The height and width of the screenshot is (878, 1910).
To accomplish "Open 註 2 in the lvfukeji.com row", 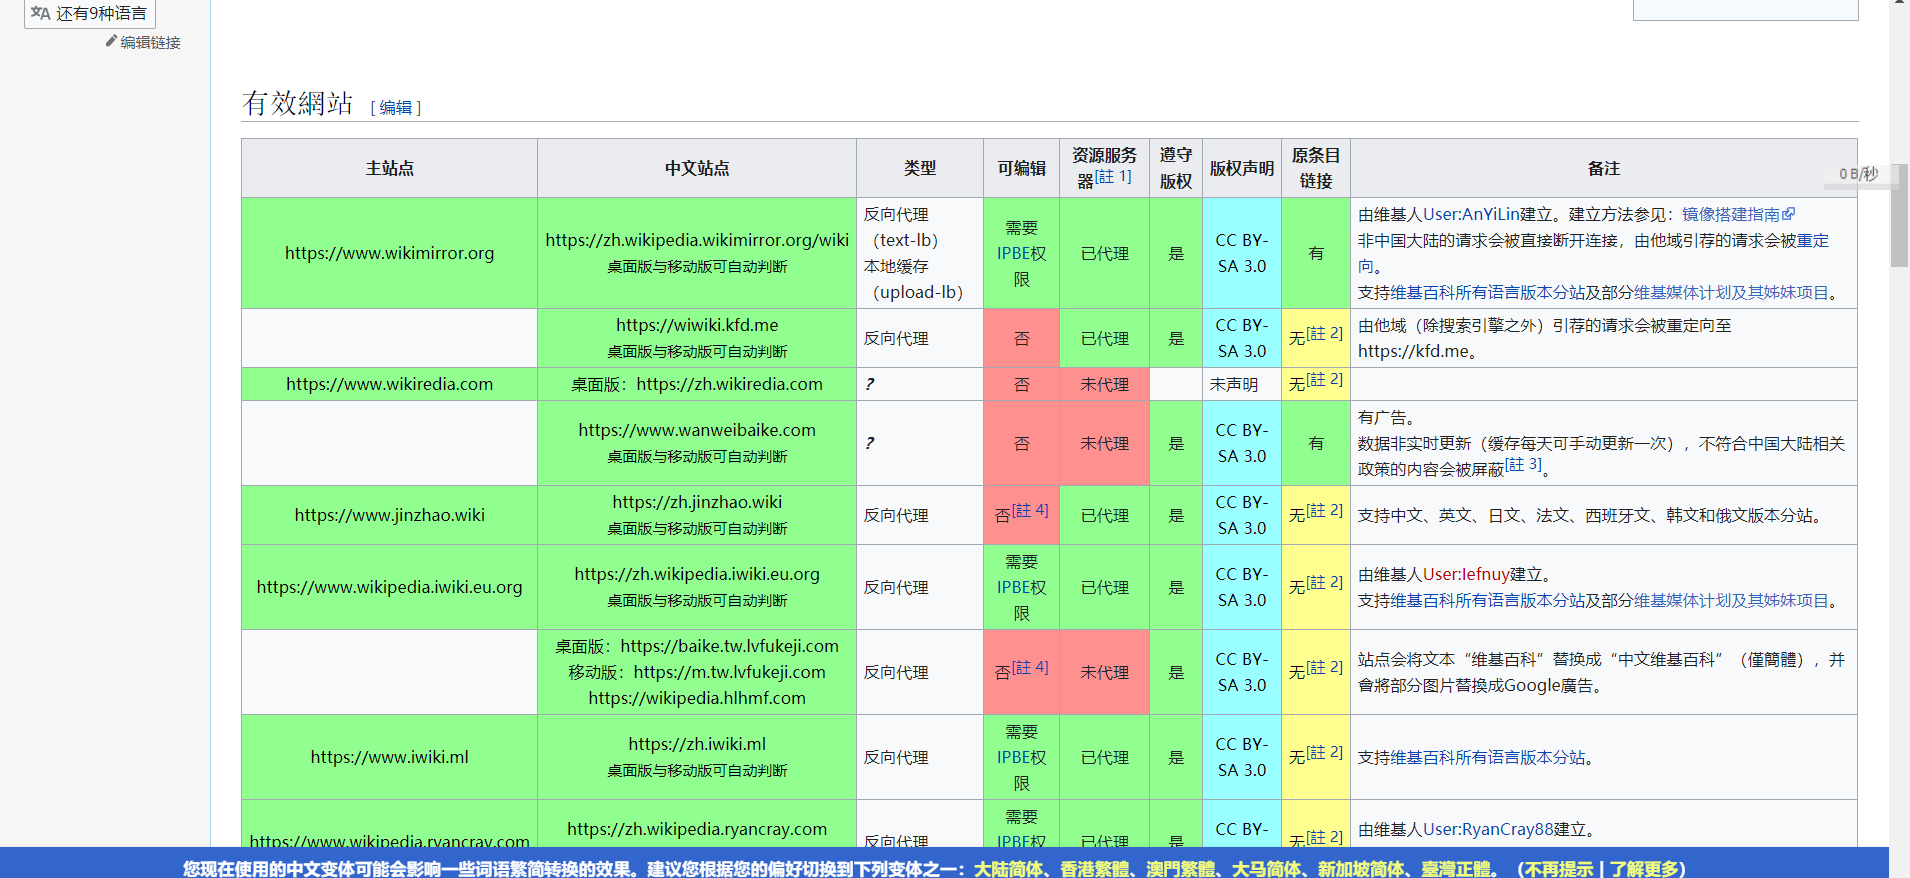I will point(1324,668).
